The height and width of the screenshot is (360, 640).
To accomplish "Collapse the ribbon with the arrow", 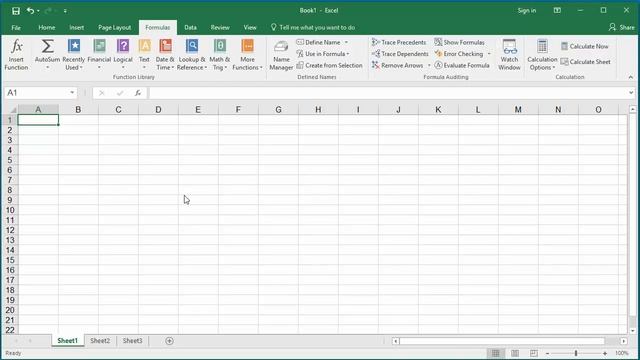I will pos(631,77).
